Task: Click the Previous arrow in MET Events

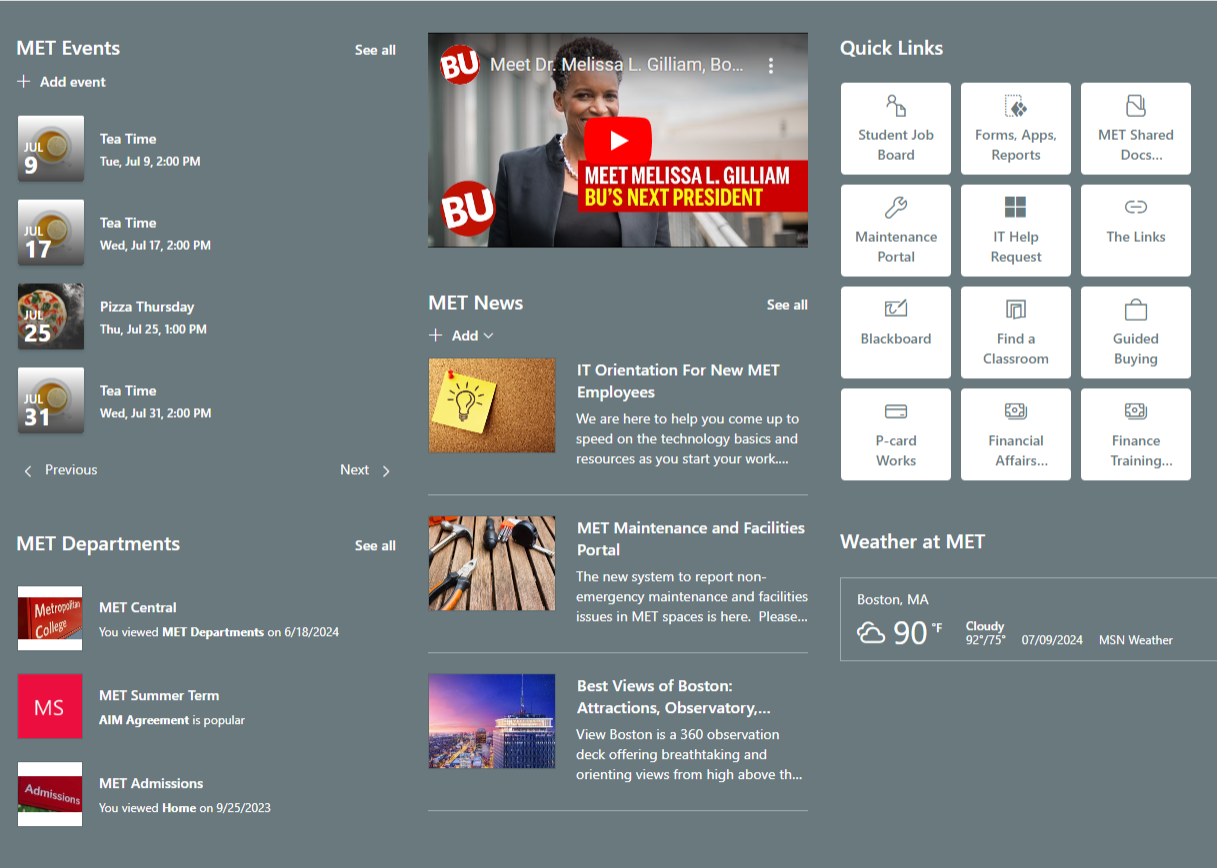Action: coord(28,471)
